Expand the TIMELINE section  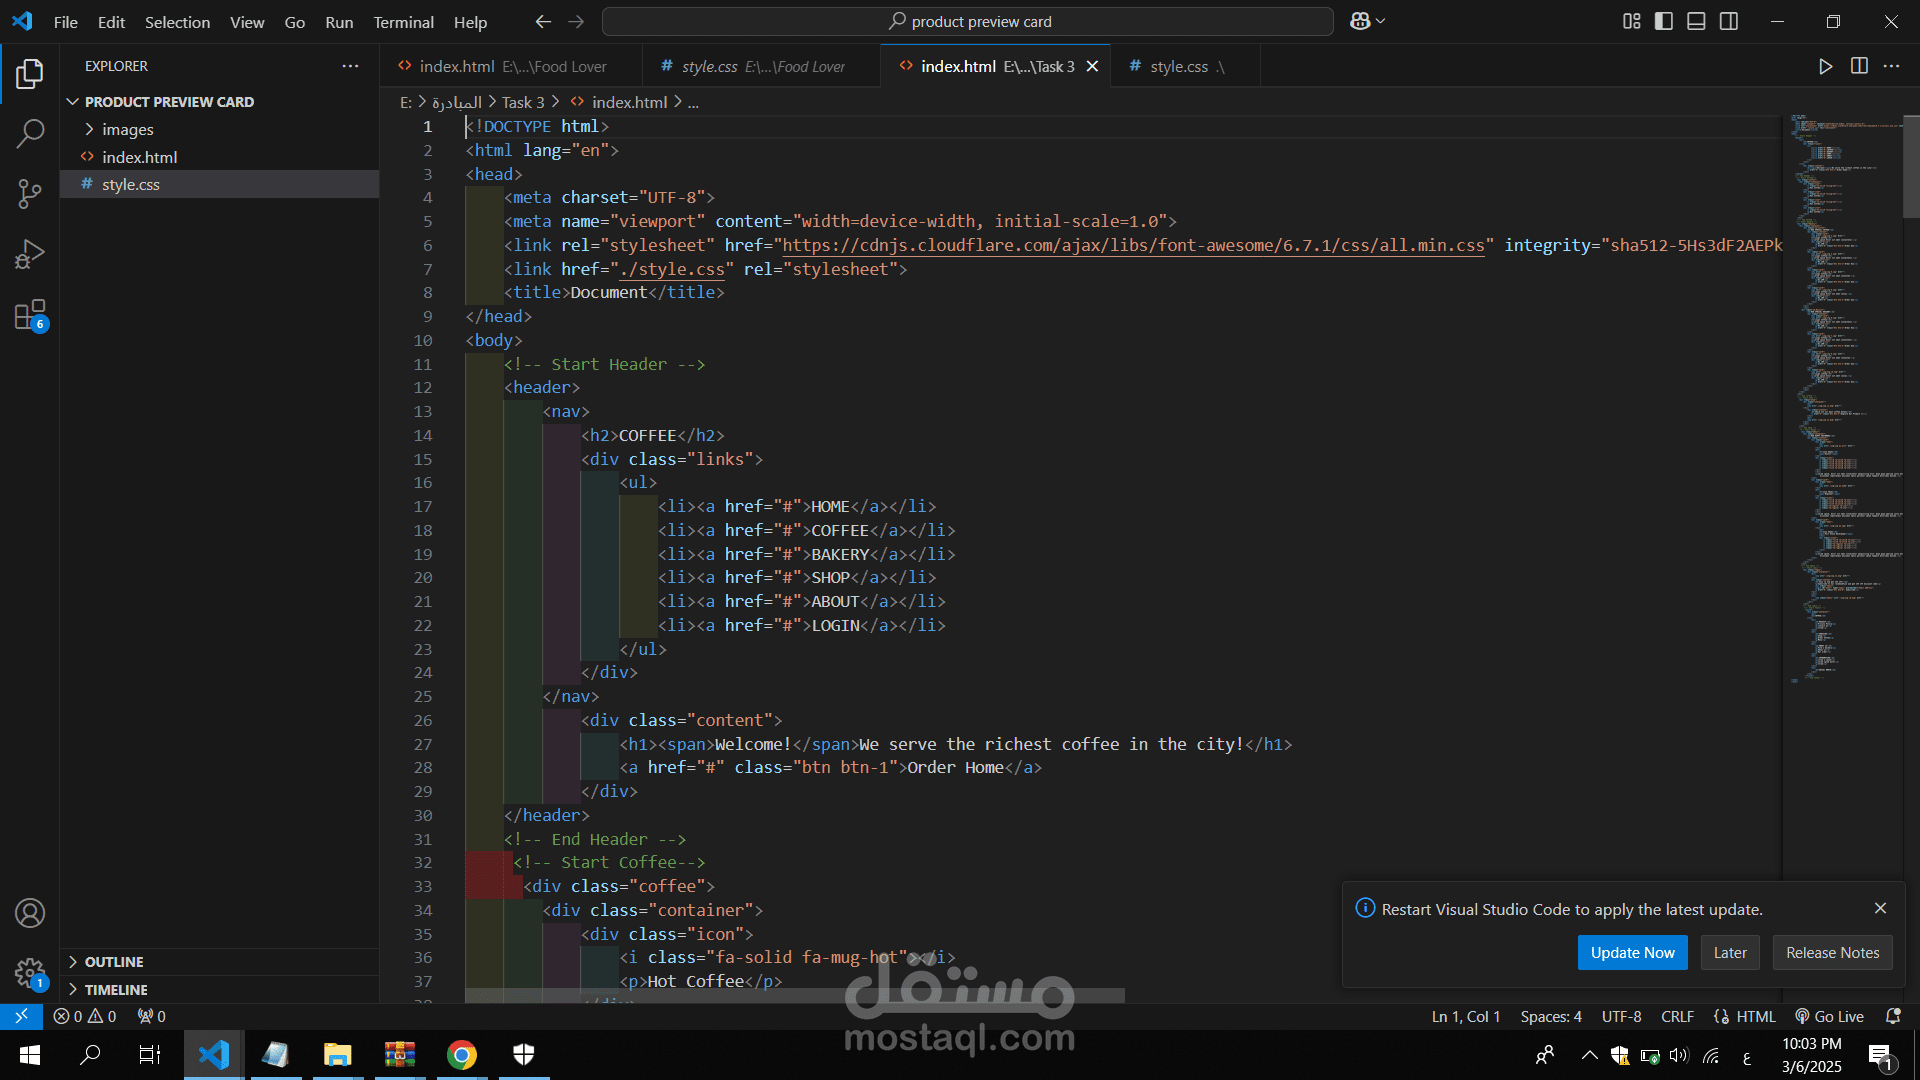click(115, 989)
